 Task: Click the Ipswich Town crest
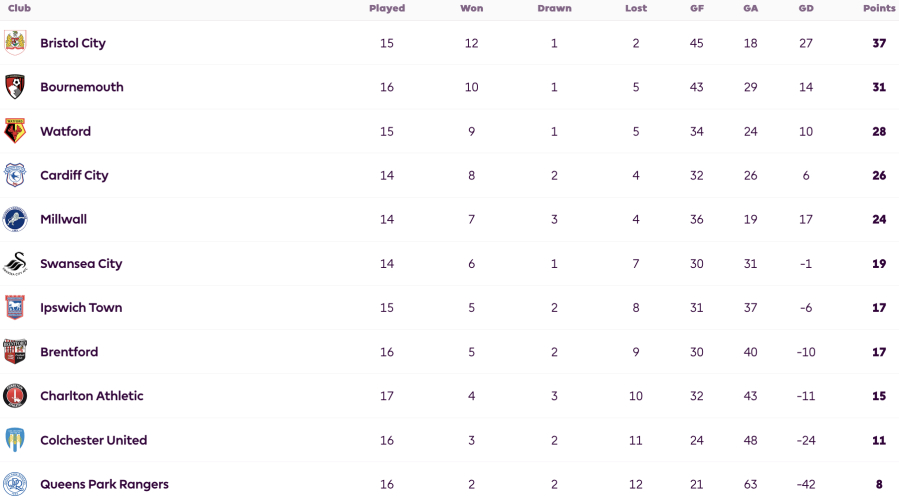coord(15,307)
